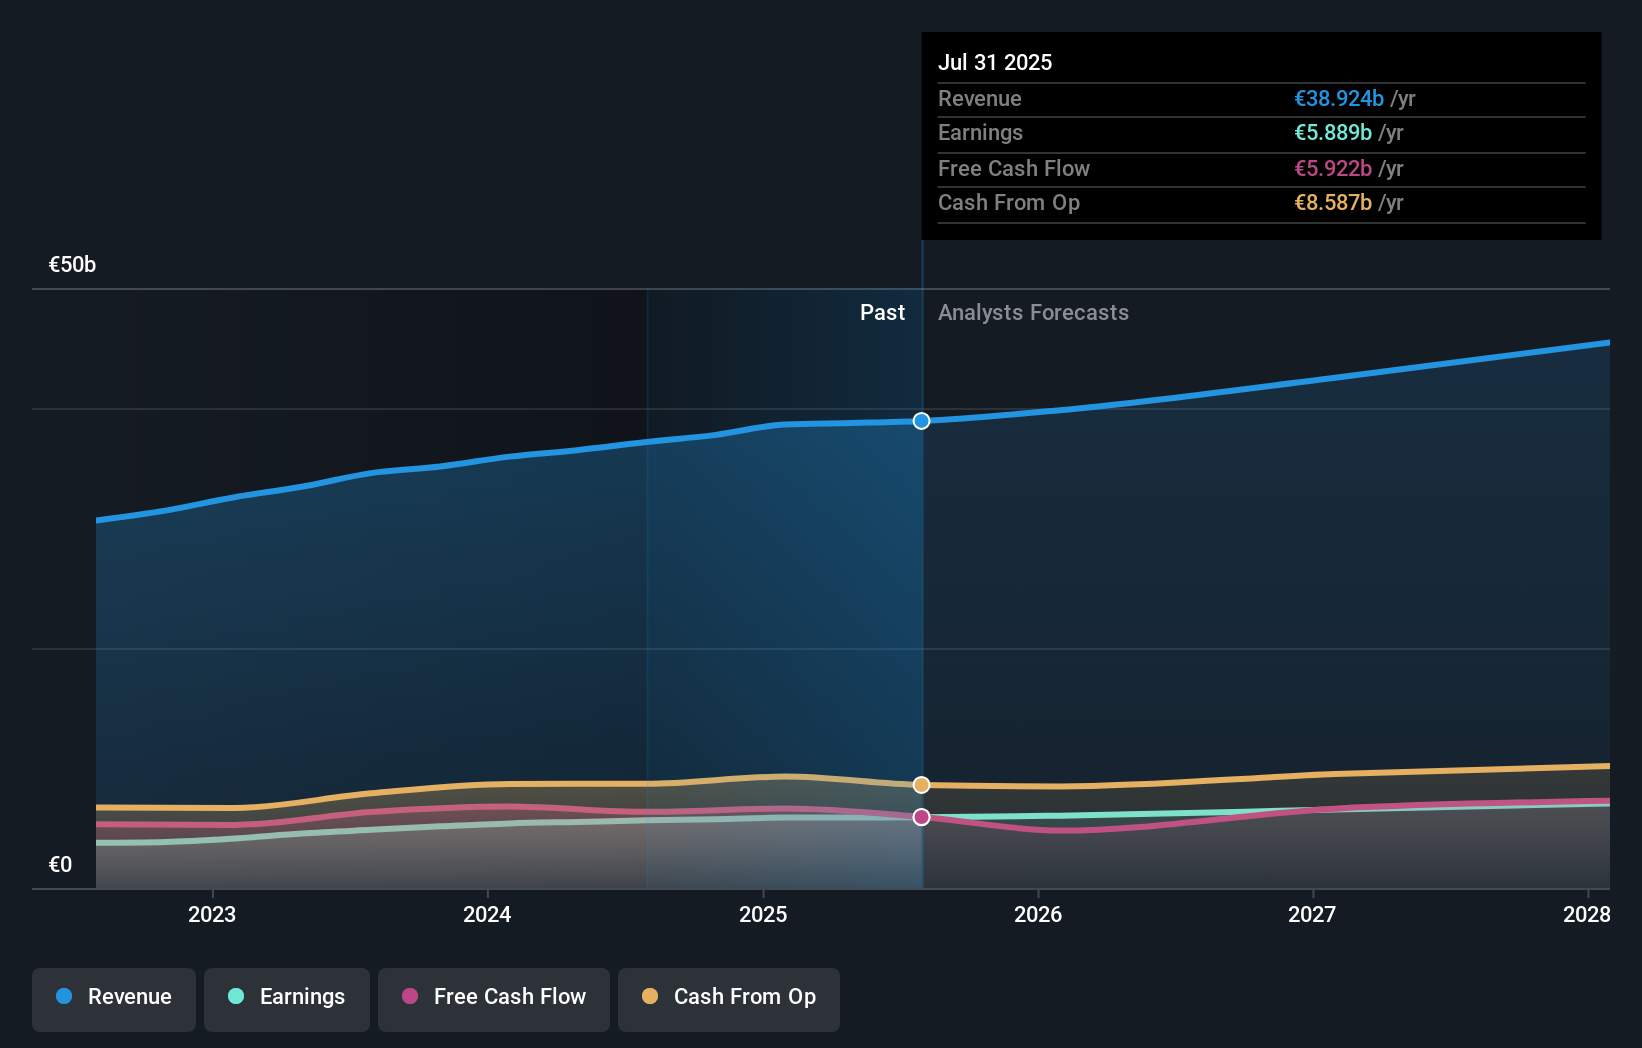Click the Jul 31 2025 tooltip header
Viewport: 1642px width, 1048px height.
tap(995, 62)
